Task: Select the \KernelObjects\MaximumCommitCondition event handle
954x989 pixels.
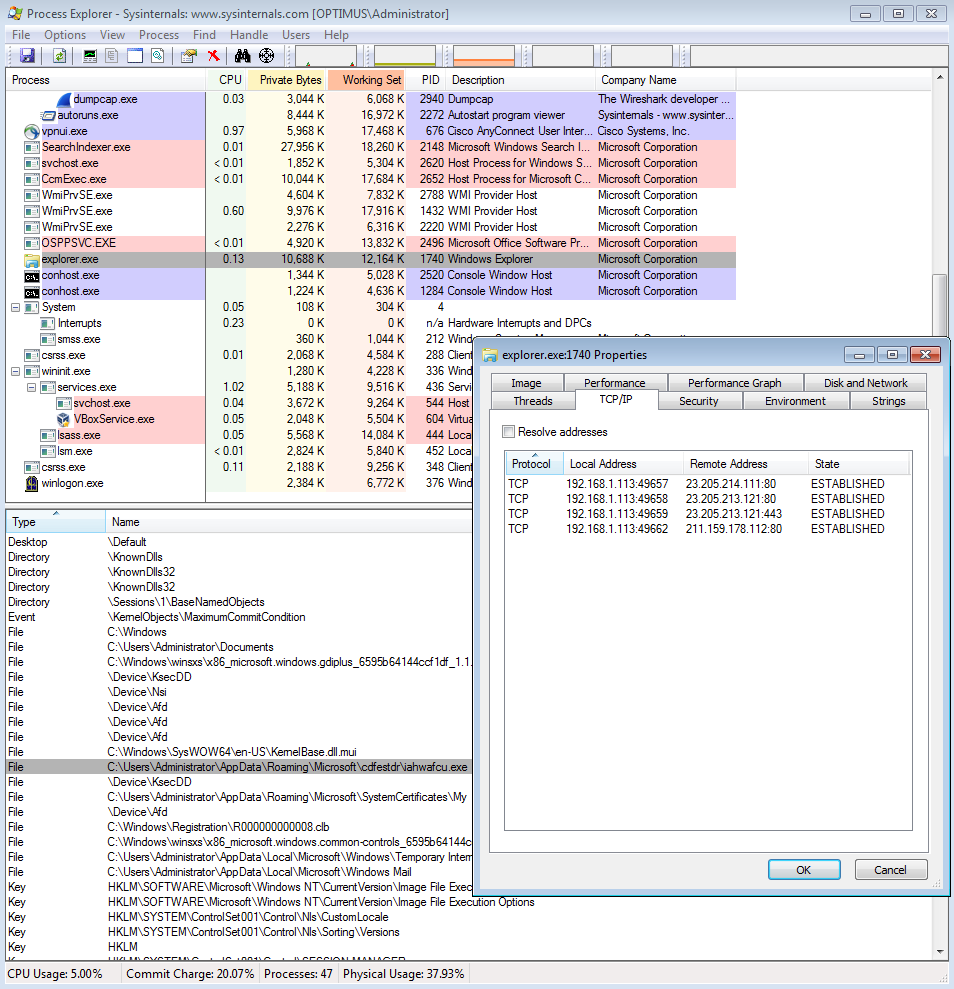Action: point(239,617)
